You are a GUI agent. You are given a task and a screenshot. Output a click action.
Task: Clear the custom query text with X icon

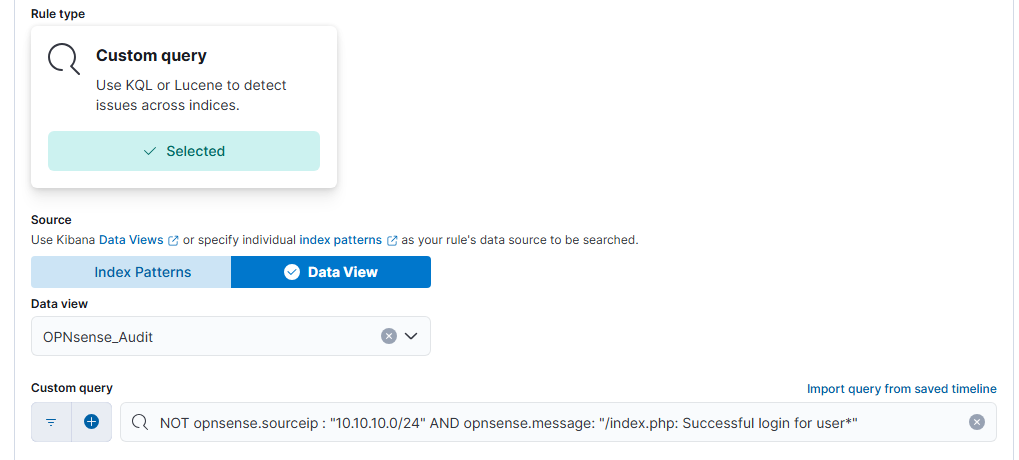[977, 422]
